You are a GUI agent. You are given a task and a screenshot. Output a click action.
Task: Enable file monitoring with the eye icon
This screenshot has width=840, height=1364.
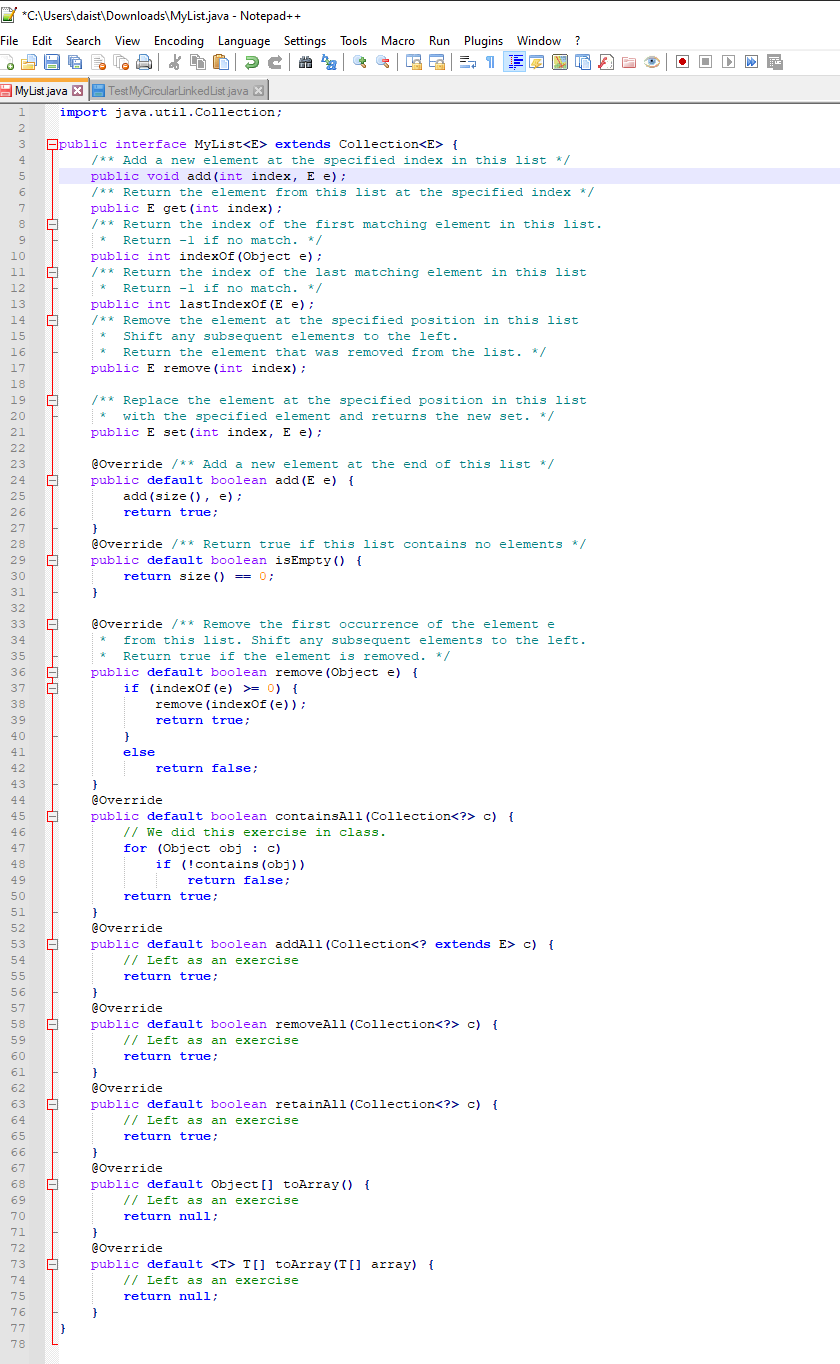[x=650, y=62]
